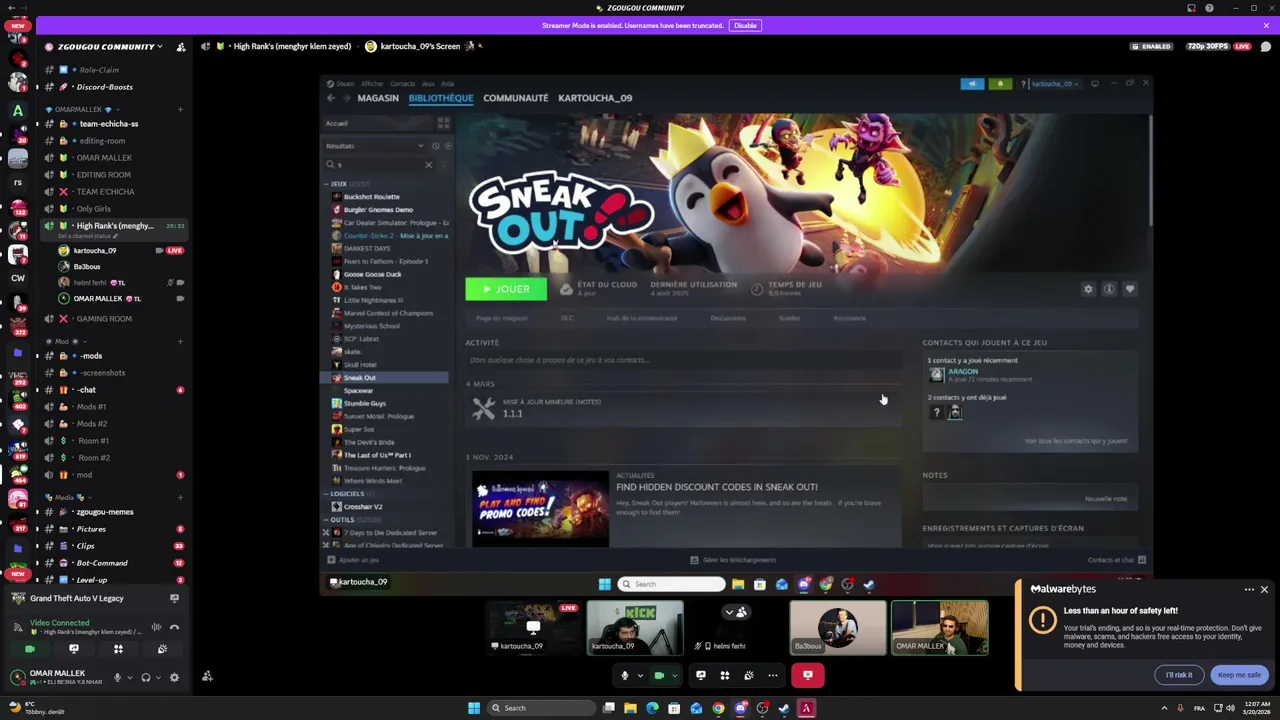Collapse the LOGICIELS section in Steam library
Image resolution: width=1280 pixels, height=720 pixels.
tap(326, 494)
